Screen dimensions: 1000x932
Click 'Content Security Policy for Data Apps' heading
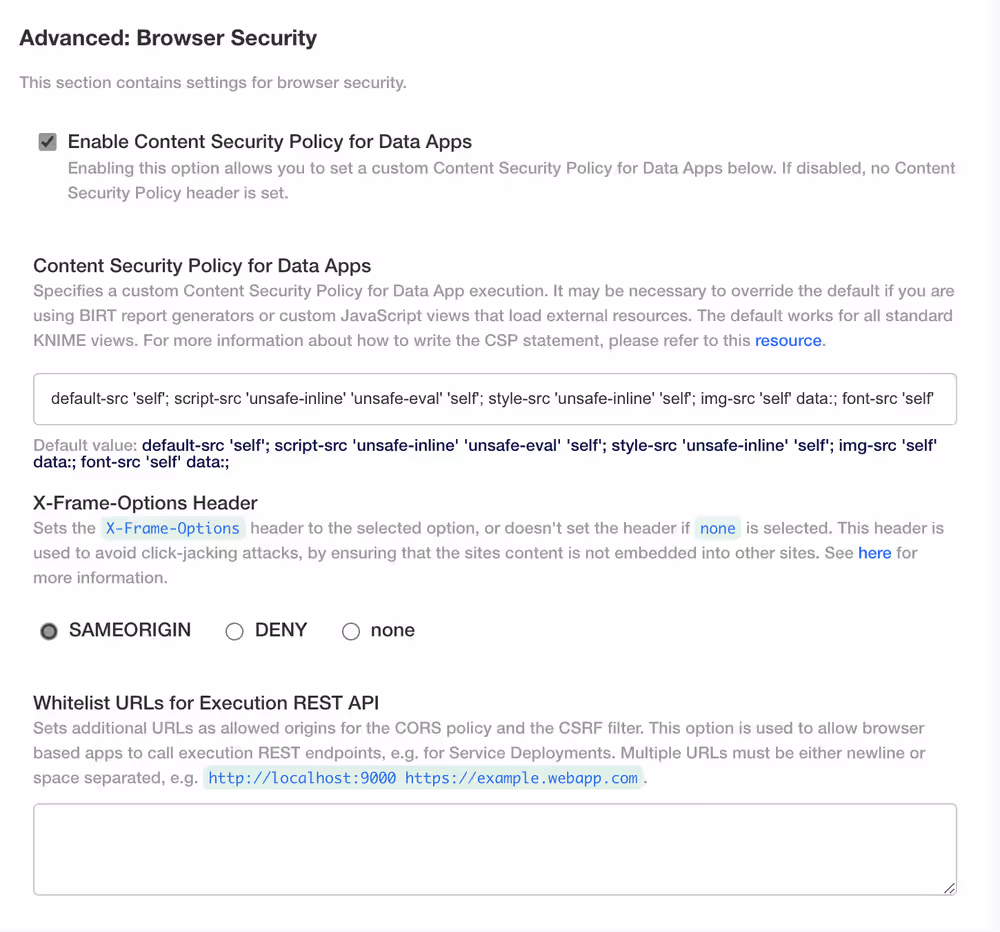tap(202, 266)
